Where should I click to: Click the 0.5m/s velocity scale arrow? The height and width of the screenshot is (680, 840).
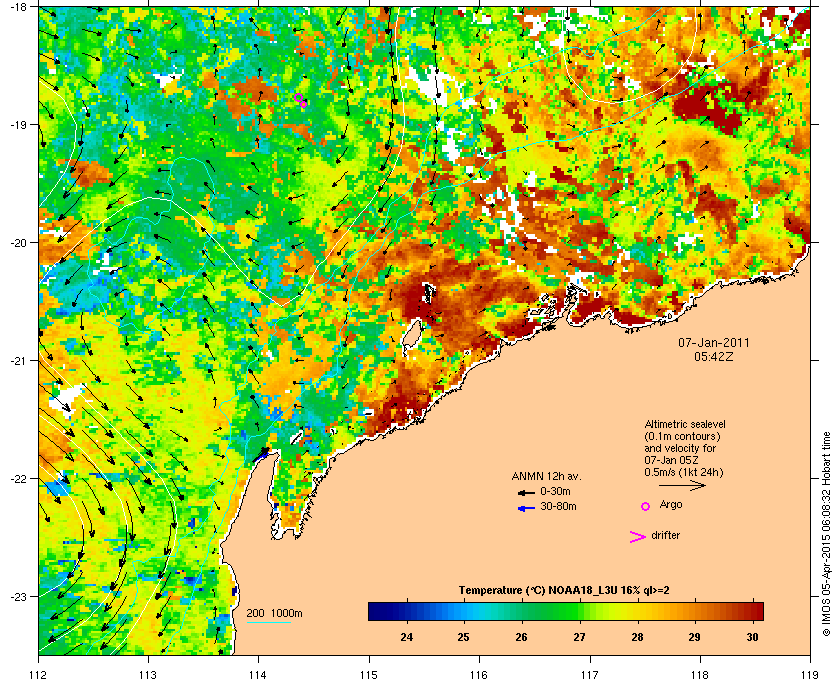(682, 485)
